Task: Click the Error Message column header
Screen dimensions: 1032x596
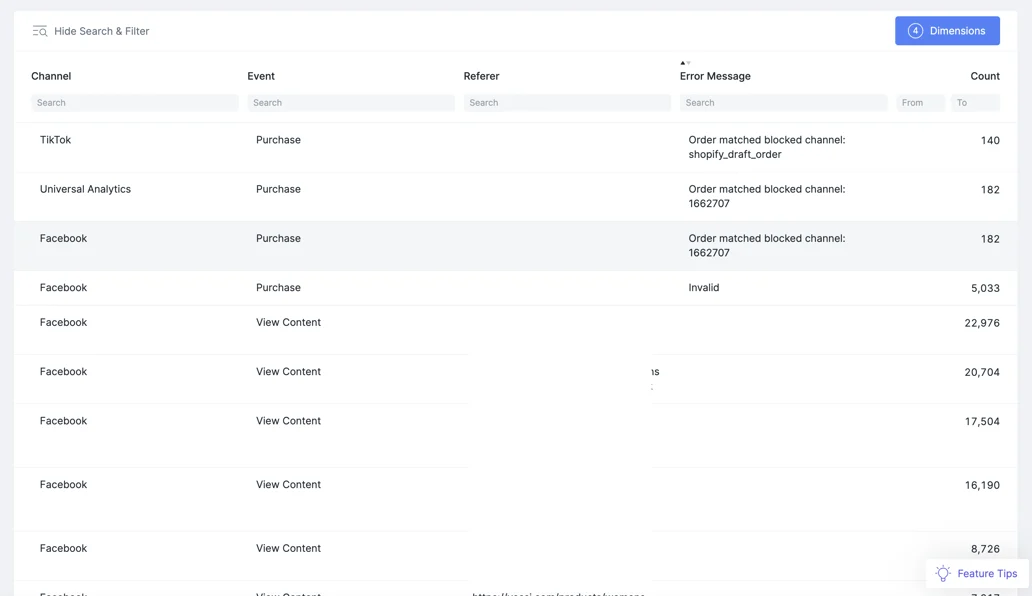Action: coord(715,76)
